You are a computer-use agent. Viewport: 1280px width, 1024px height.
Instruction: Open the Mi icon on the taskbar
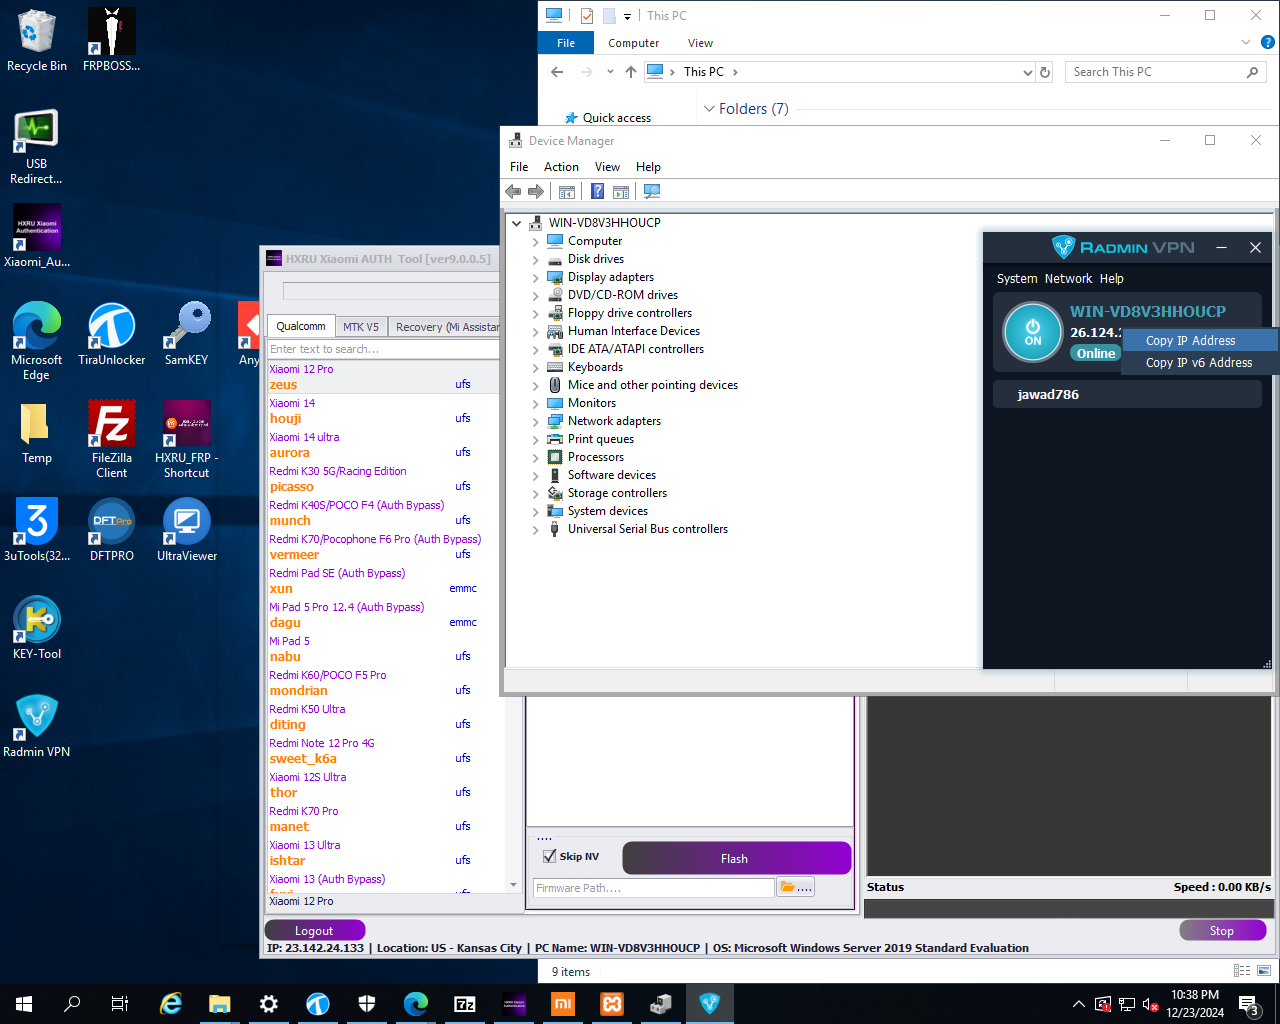coord(563,1003)
